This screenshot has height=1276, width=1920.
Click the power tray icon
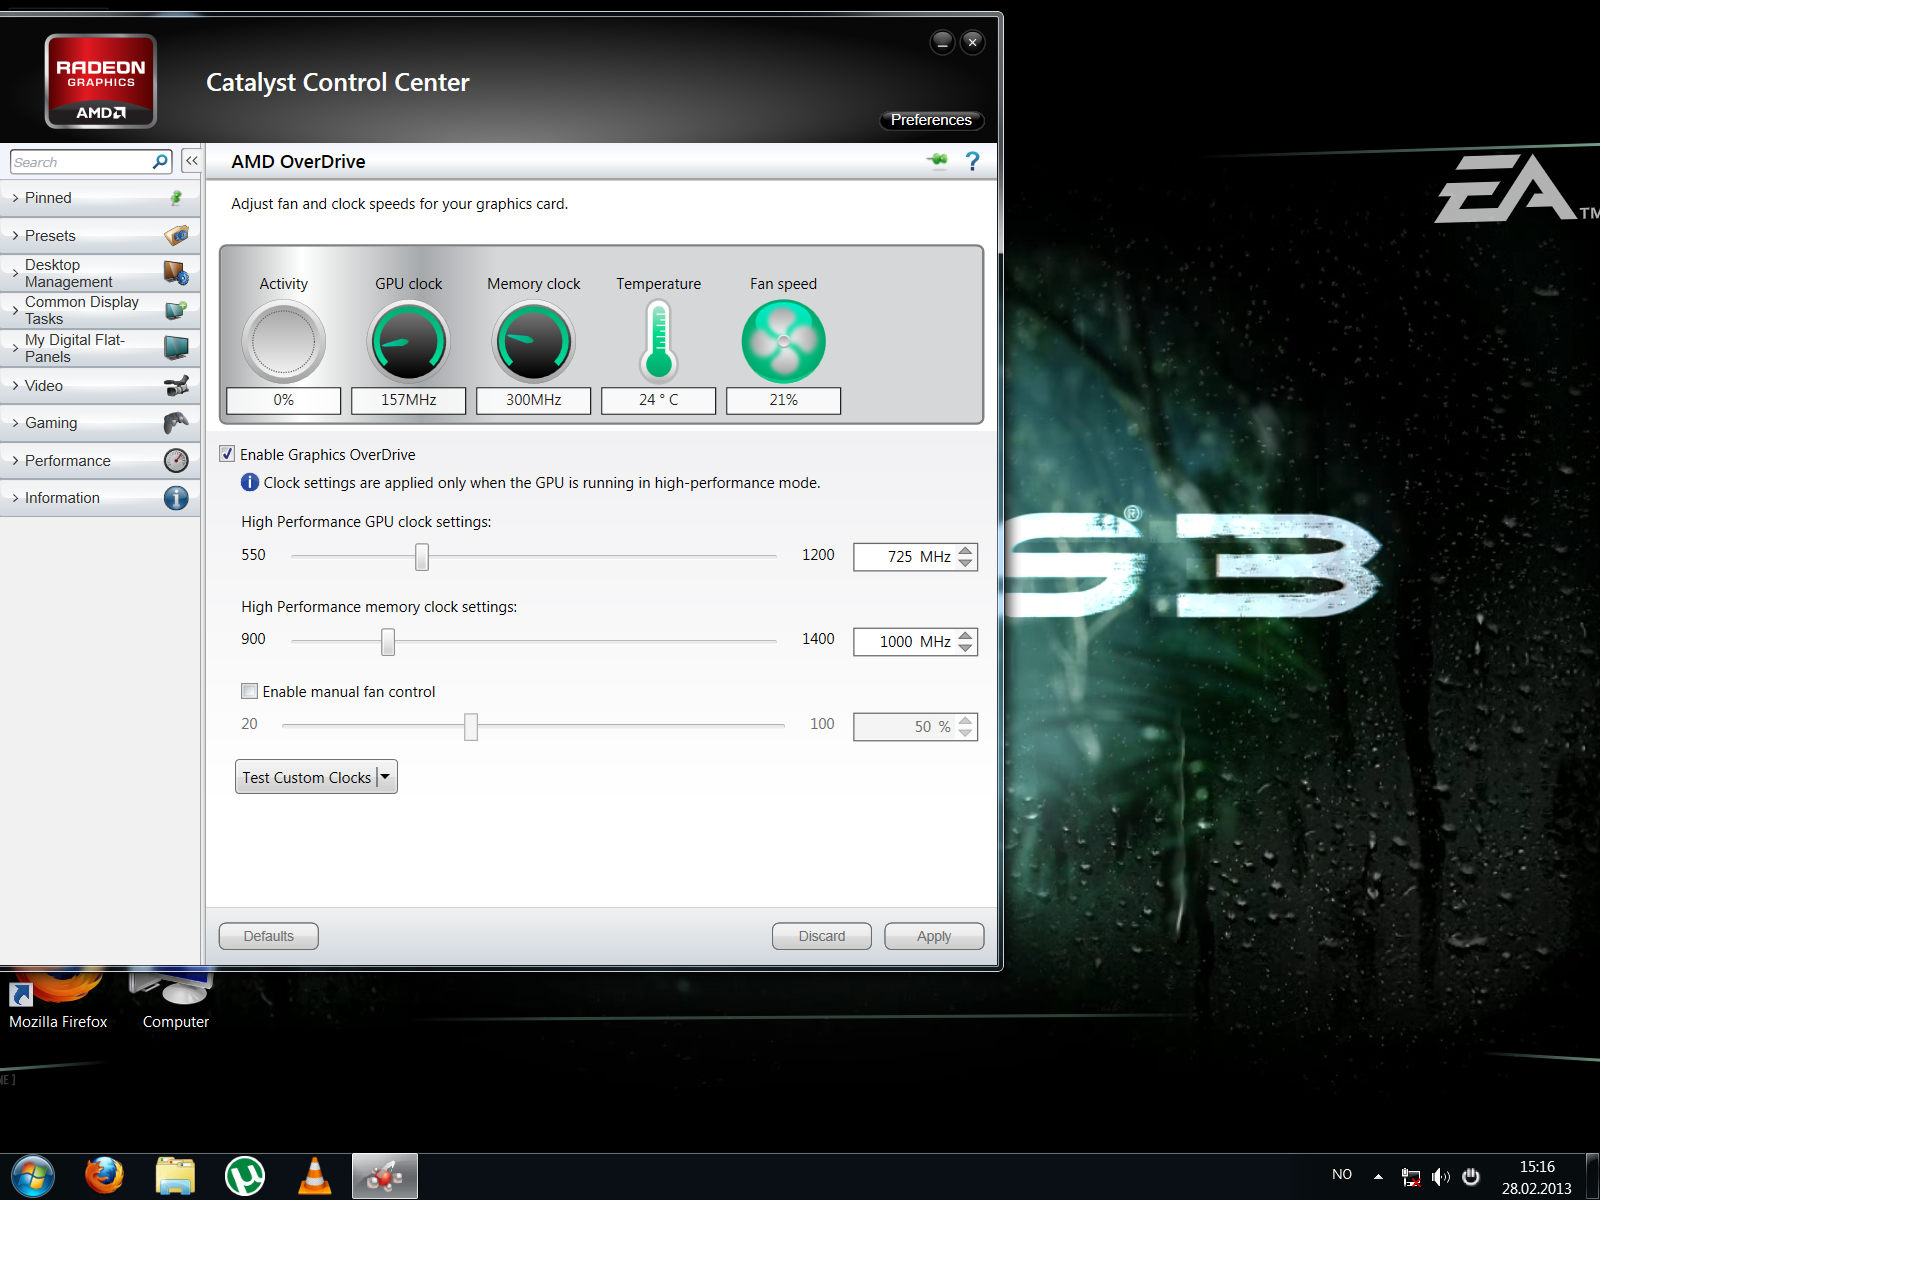pyautogui.click(x=1470, y=1177)
